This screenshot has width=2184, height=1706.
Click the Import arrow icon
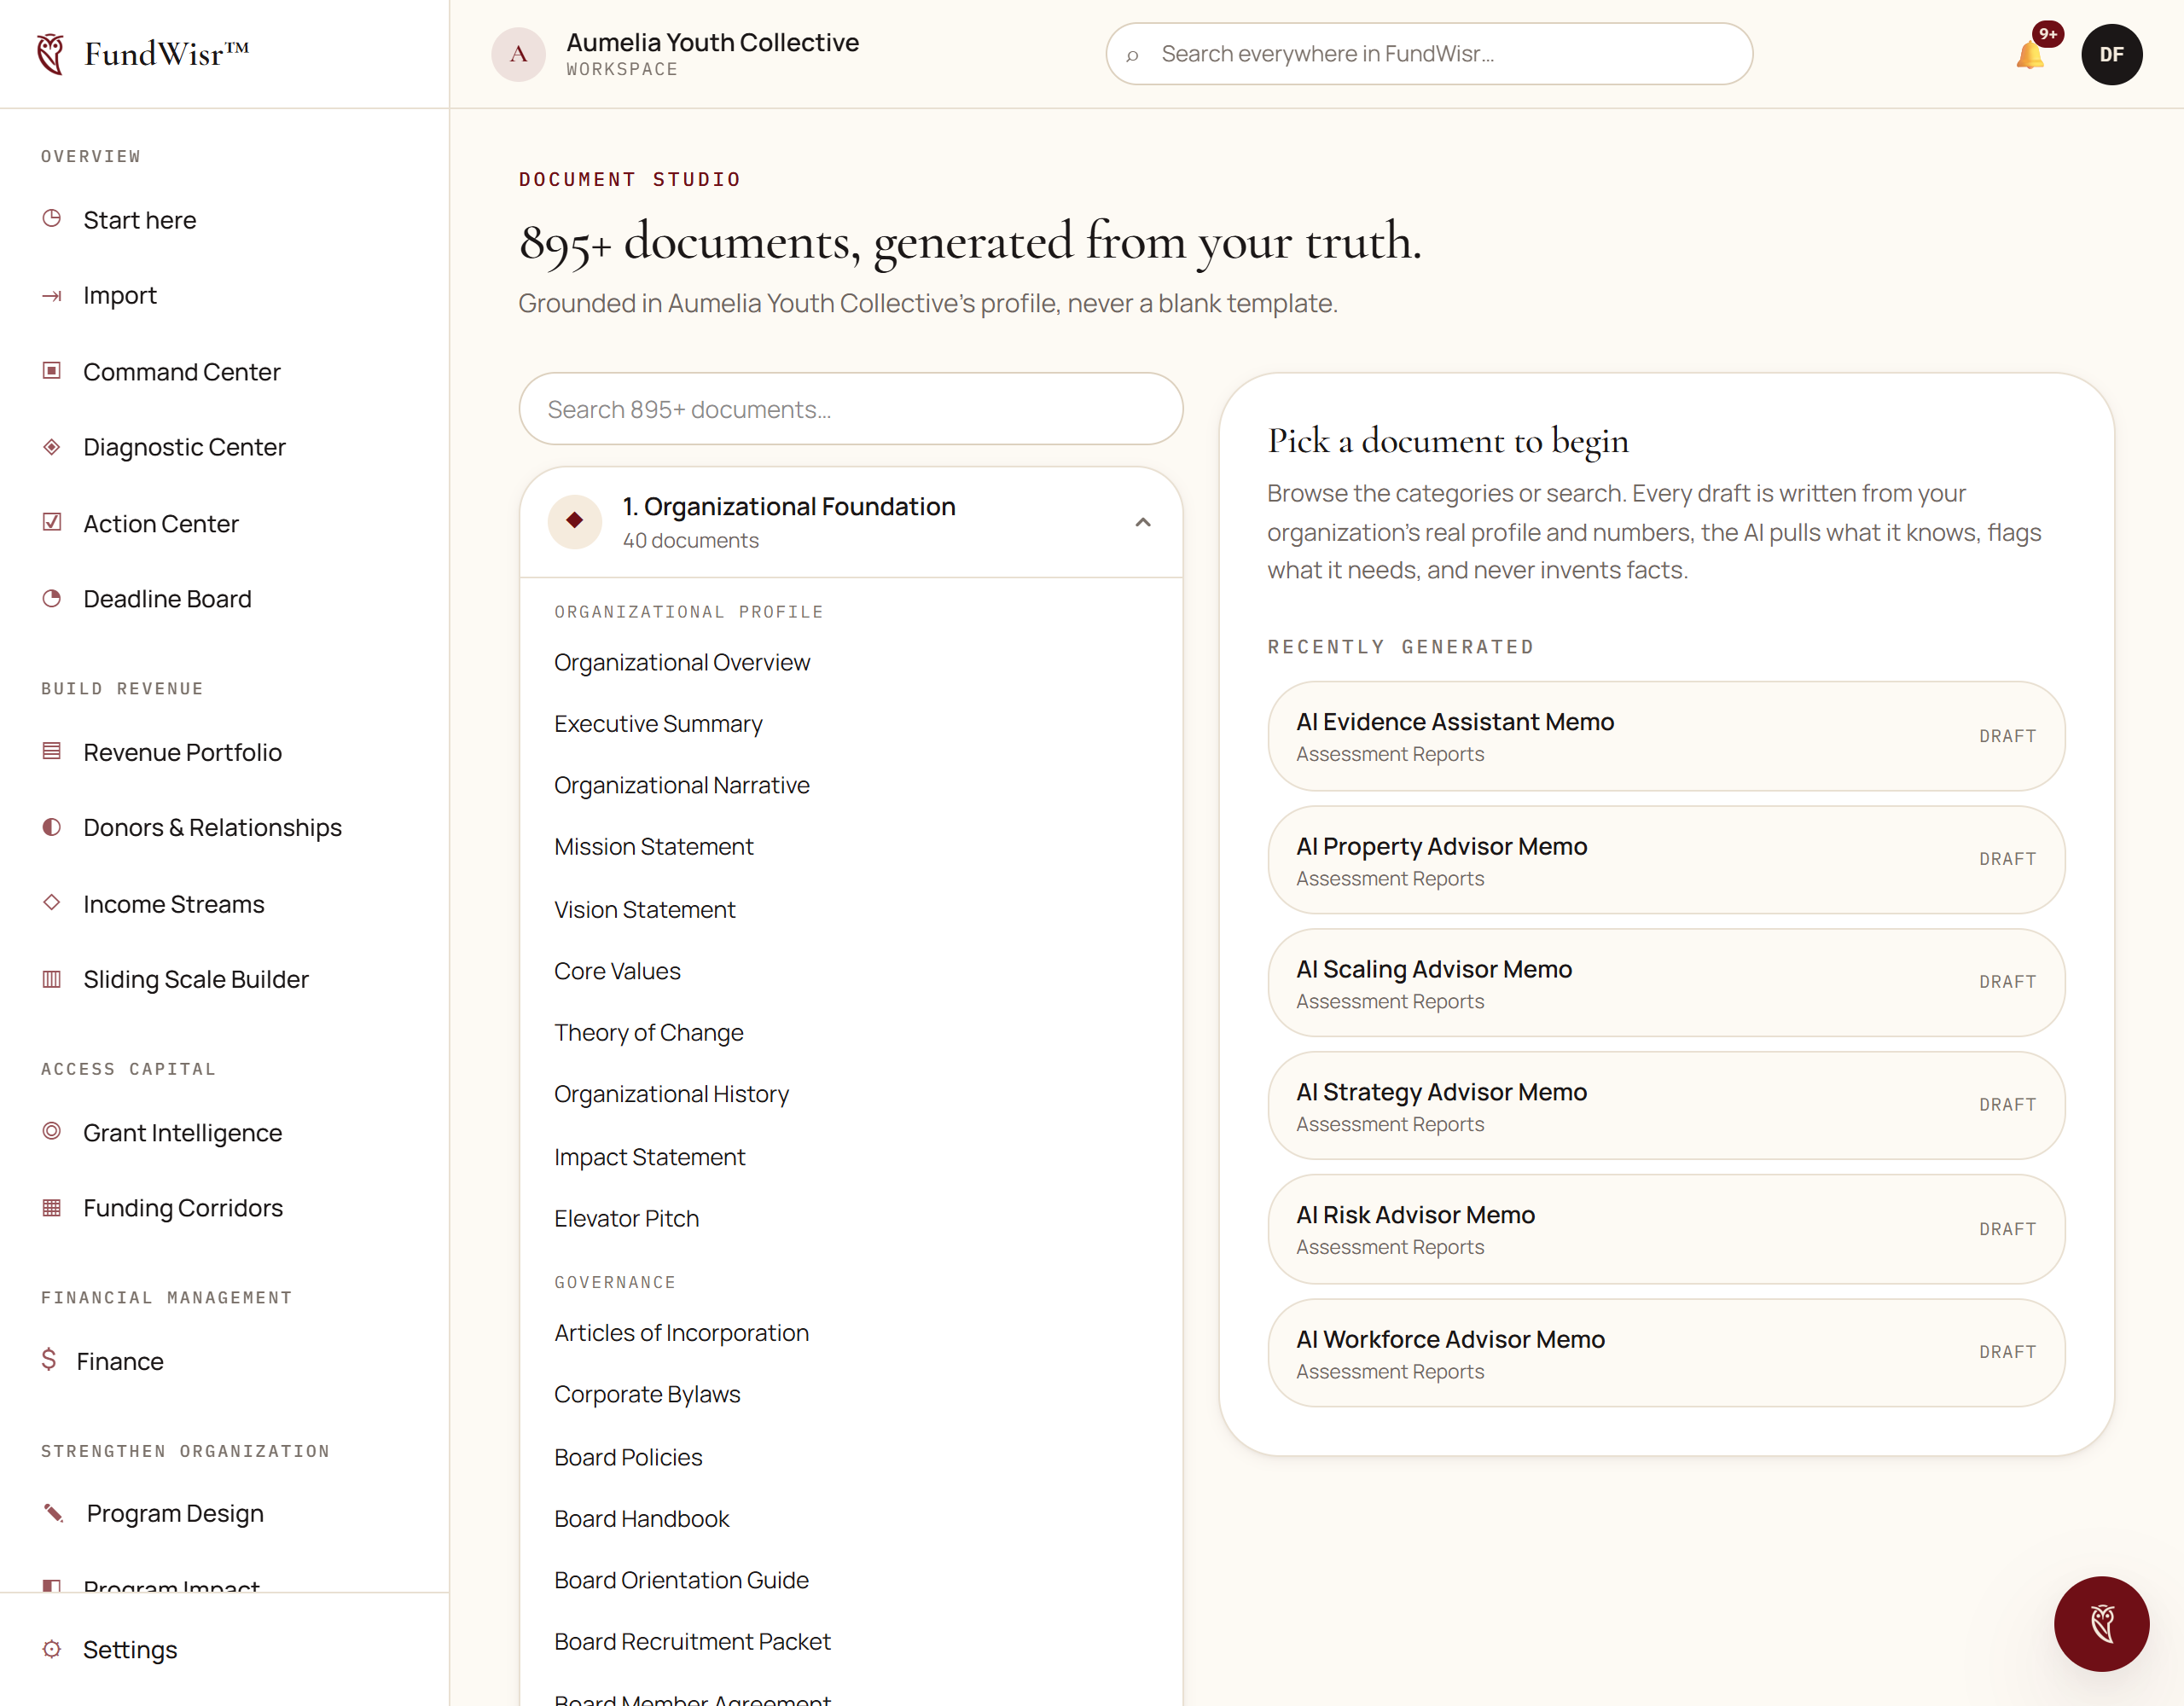pyautogui.click(x=52, y=295)
